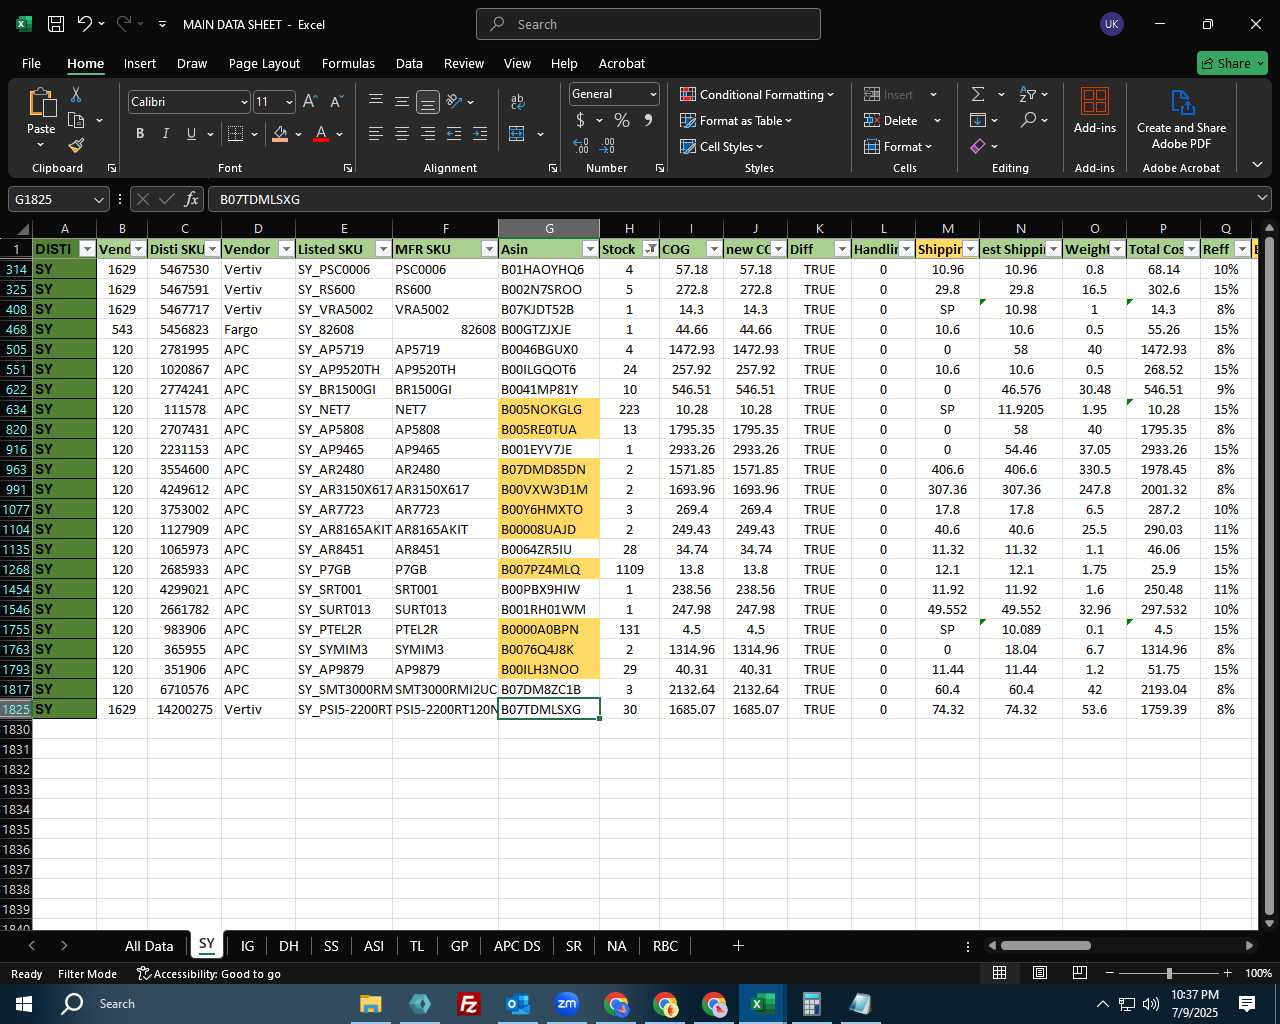Viewport: 1280px width, 1024px height.
Task: Click the Search box in title bar
Action: [648, 24]
